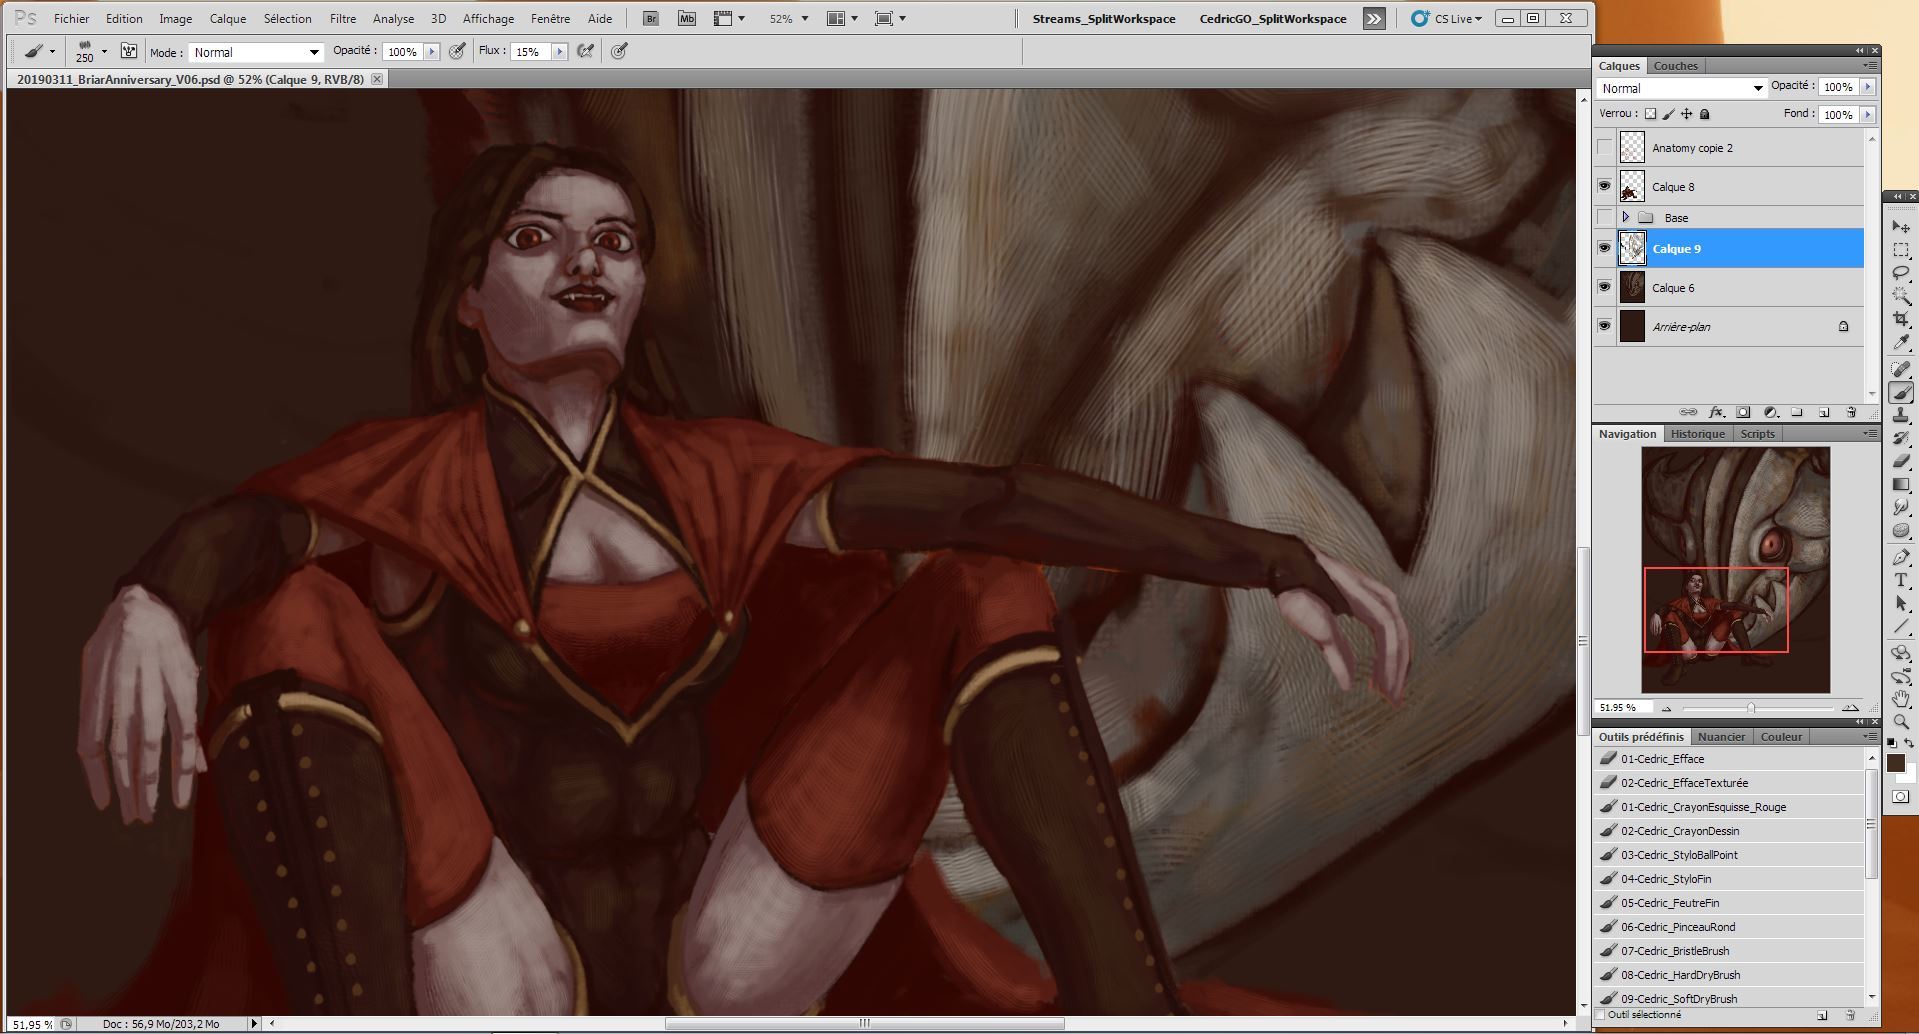Click the foreground color swatch
This screenshot has width=1919, height=1034.
pyautogui.click(x=1895, y=763)
